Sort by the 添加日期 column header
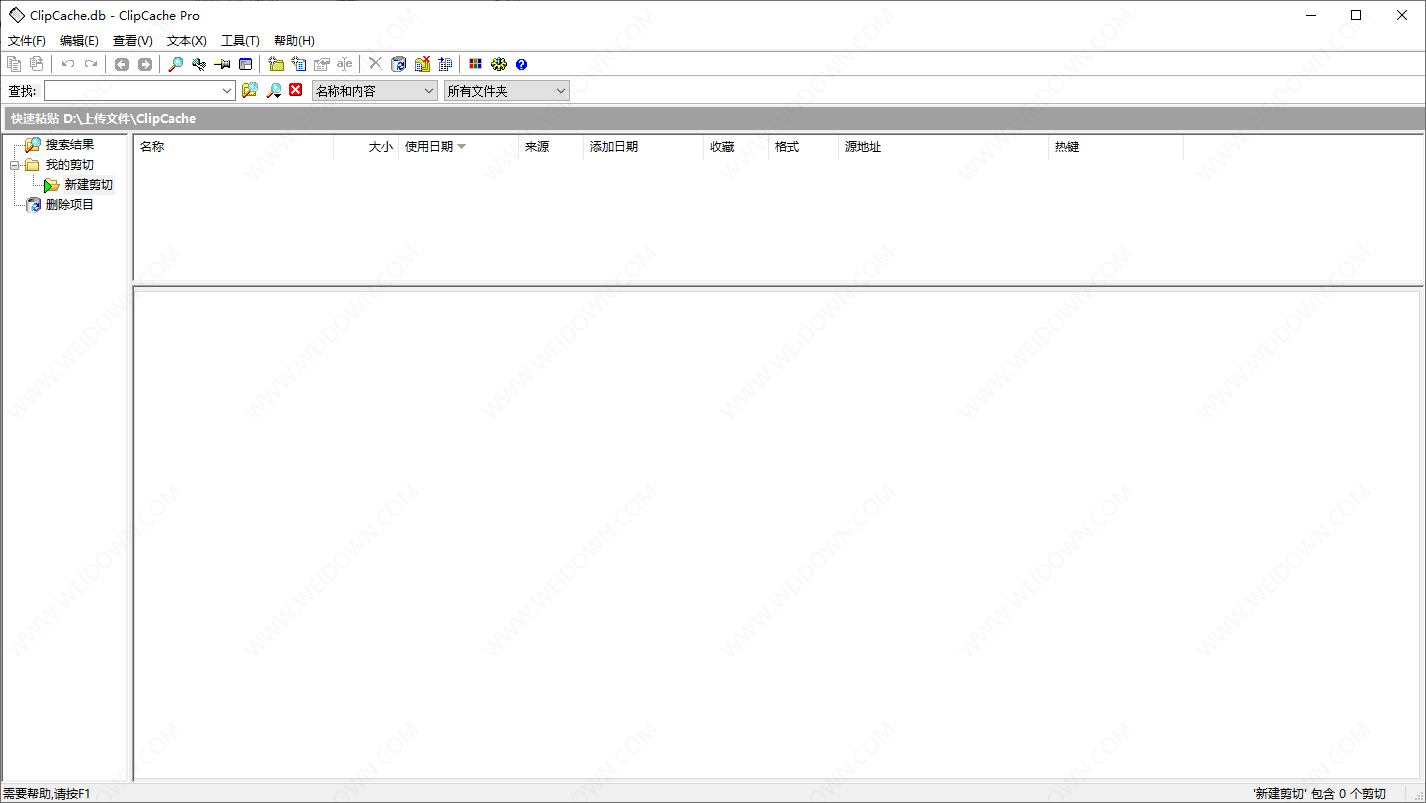 pos(644,147)
